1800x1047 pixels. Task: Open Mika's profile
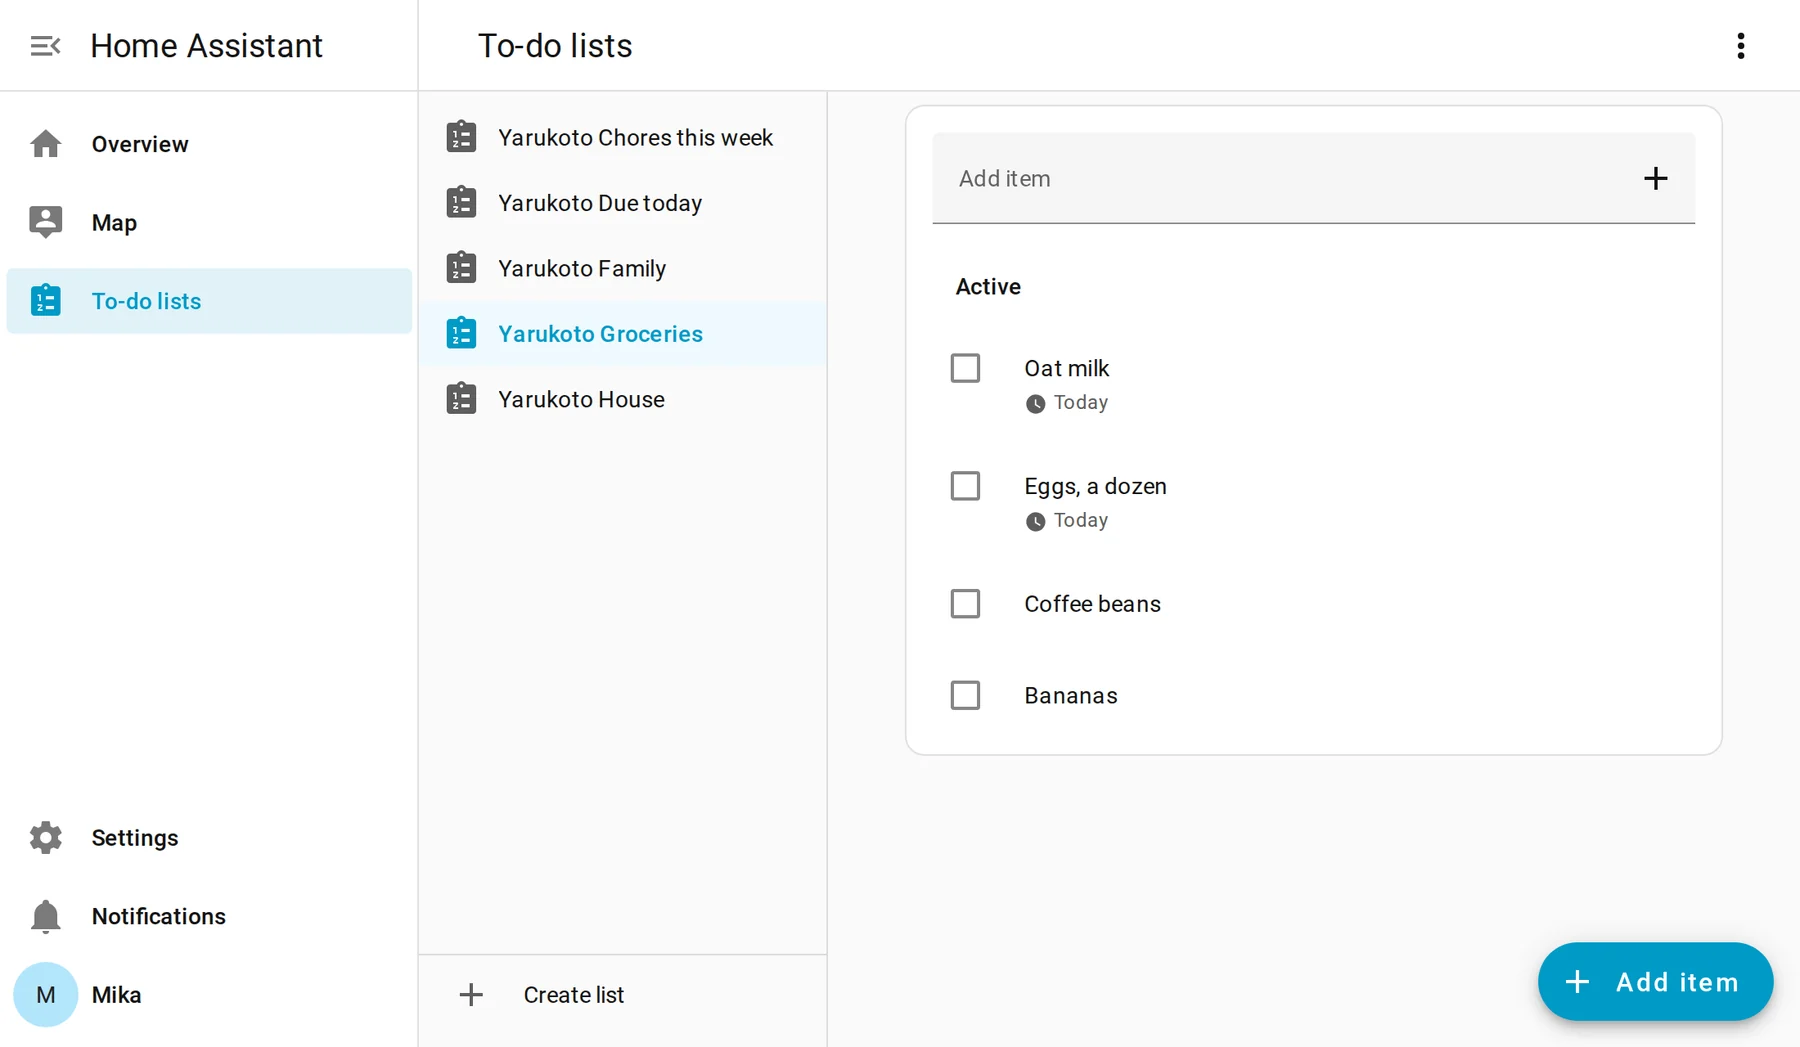click(209, 995)
